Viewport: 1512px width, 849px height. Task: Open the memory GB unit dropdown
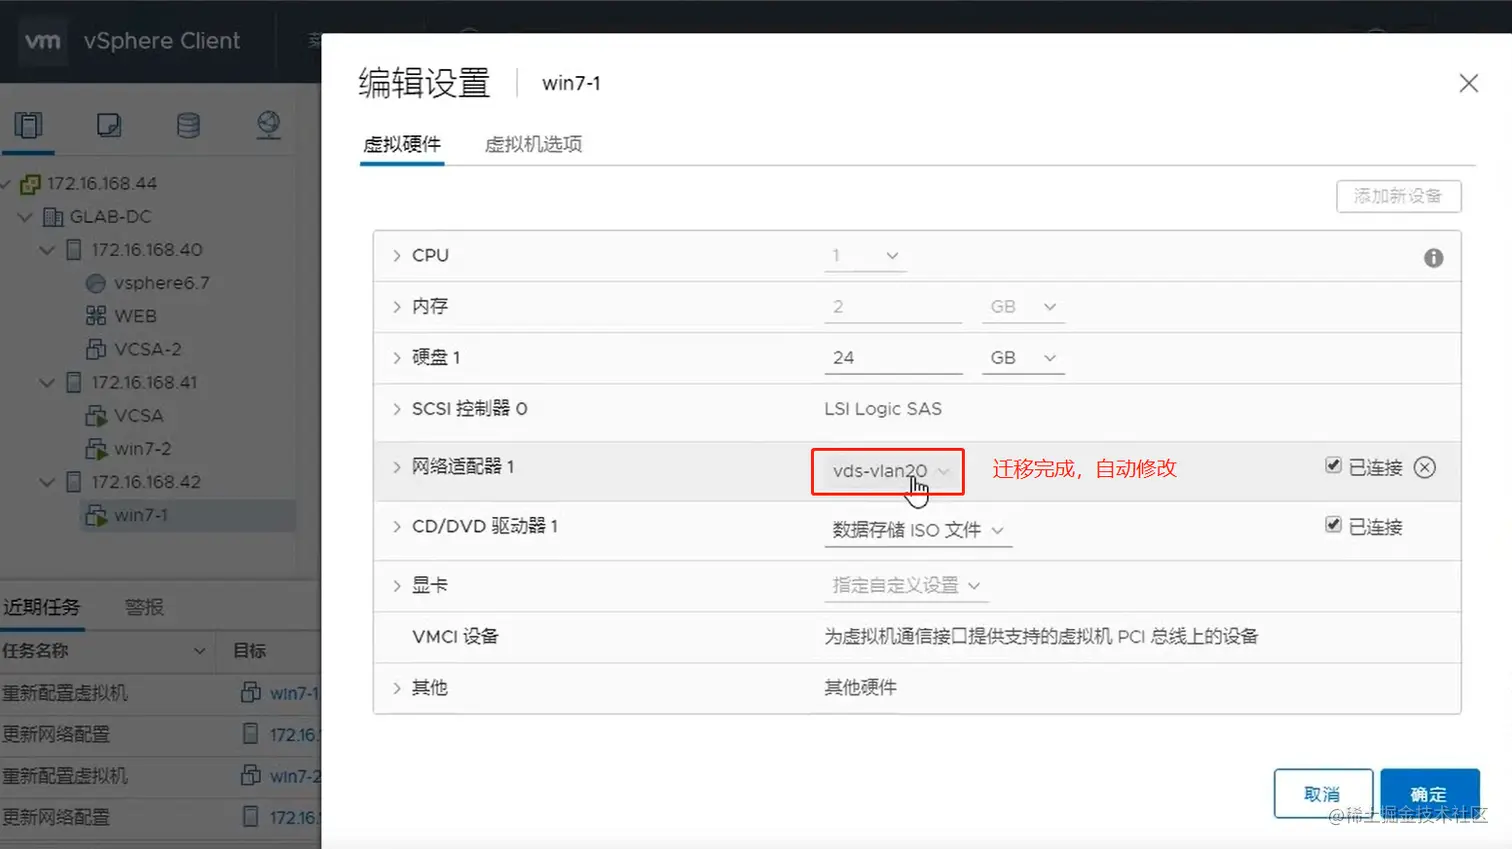pos(1023,307)
